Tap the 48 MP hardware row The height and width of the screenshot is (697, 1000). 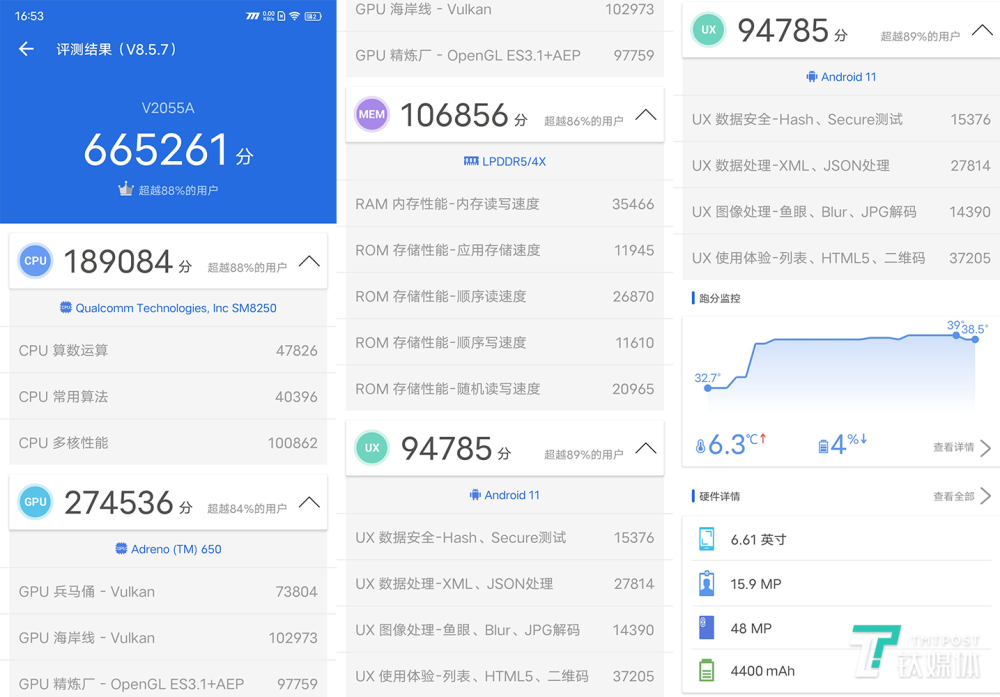pos(842,628)
